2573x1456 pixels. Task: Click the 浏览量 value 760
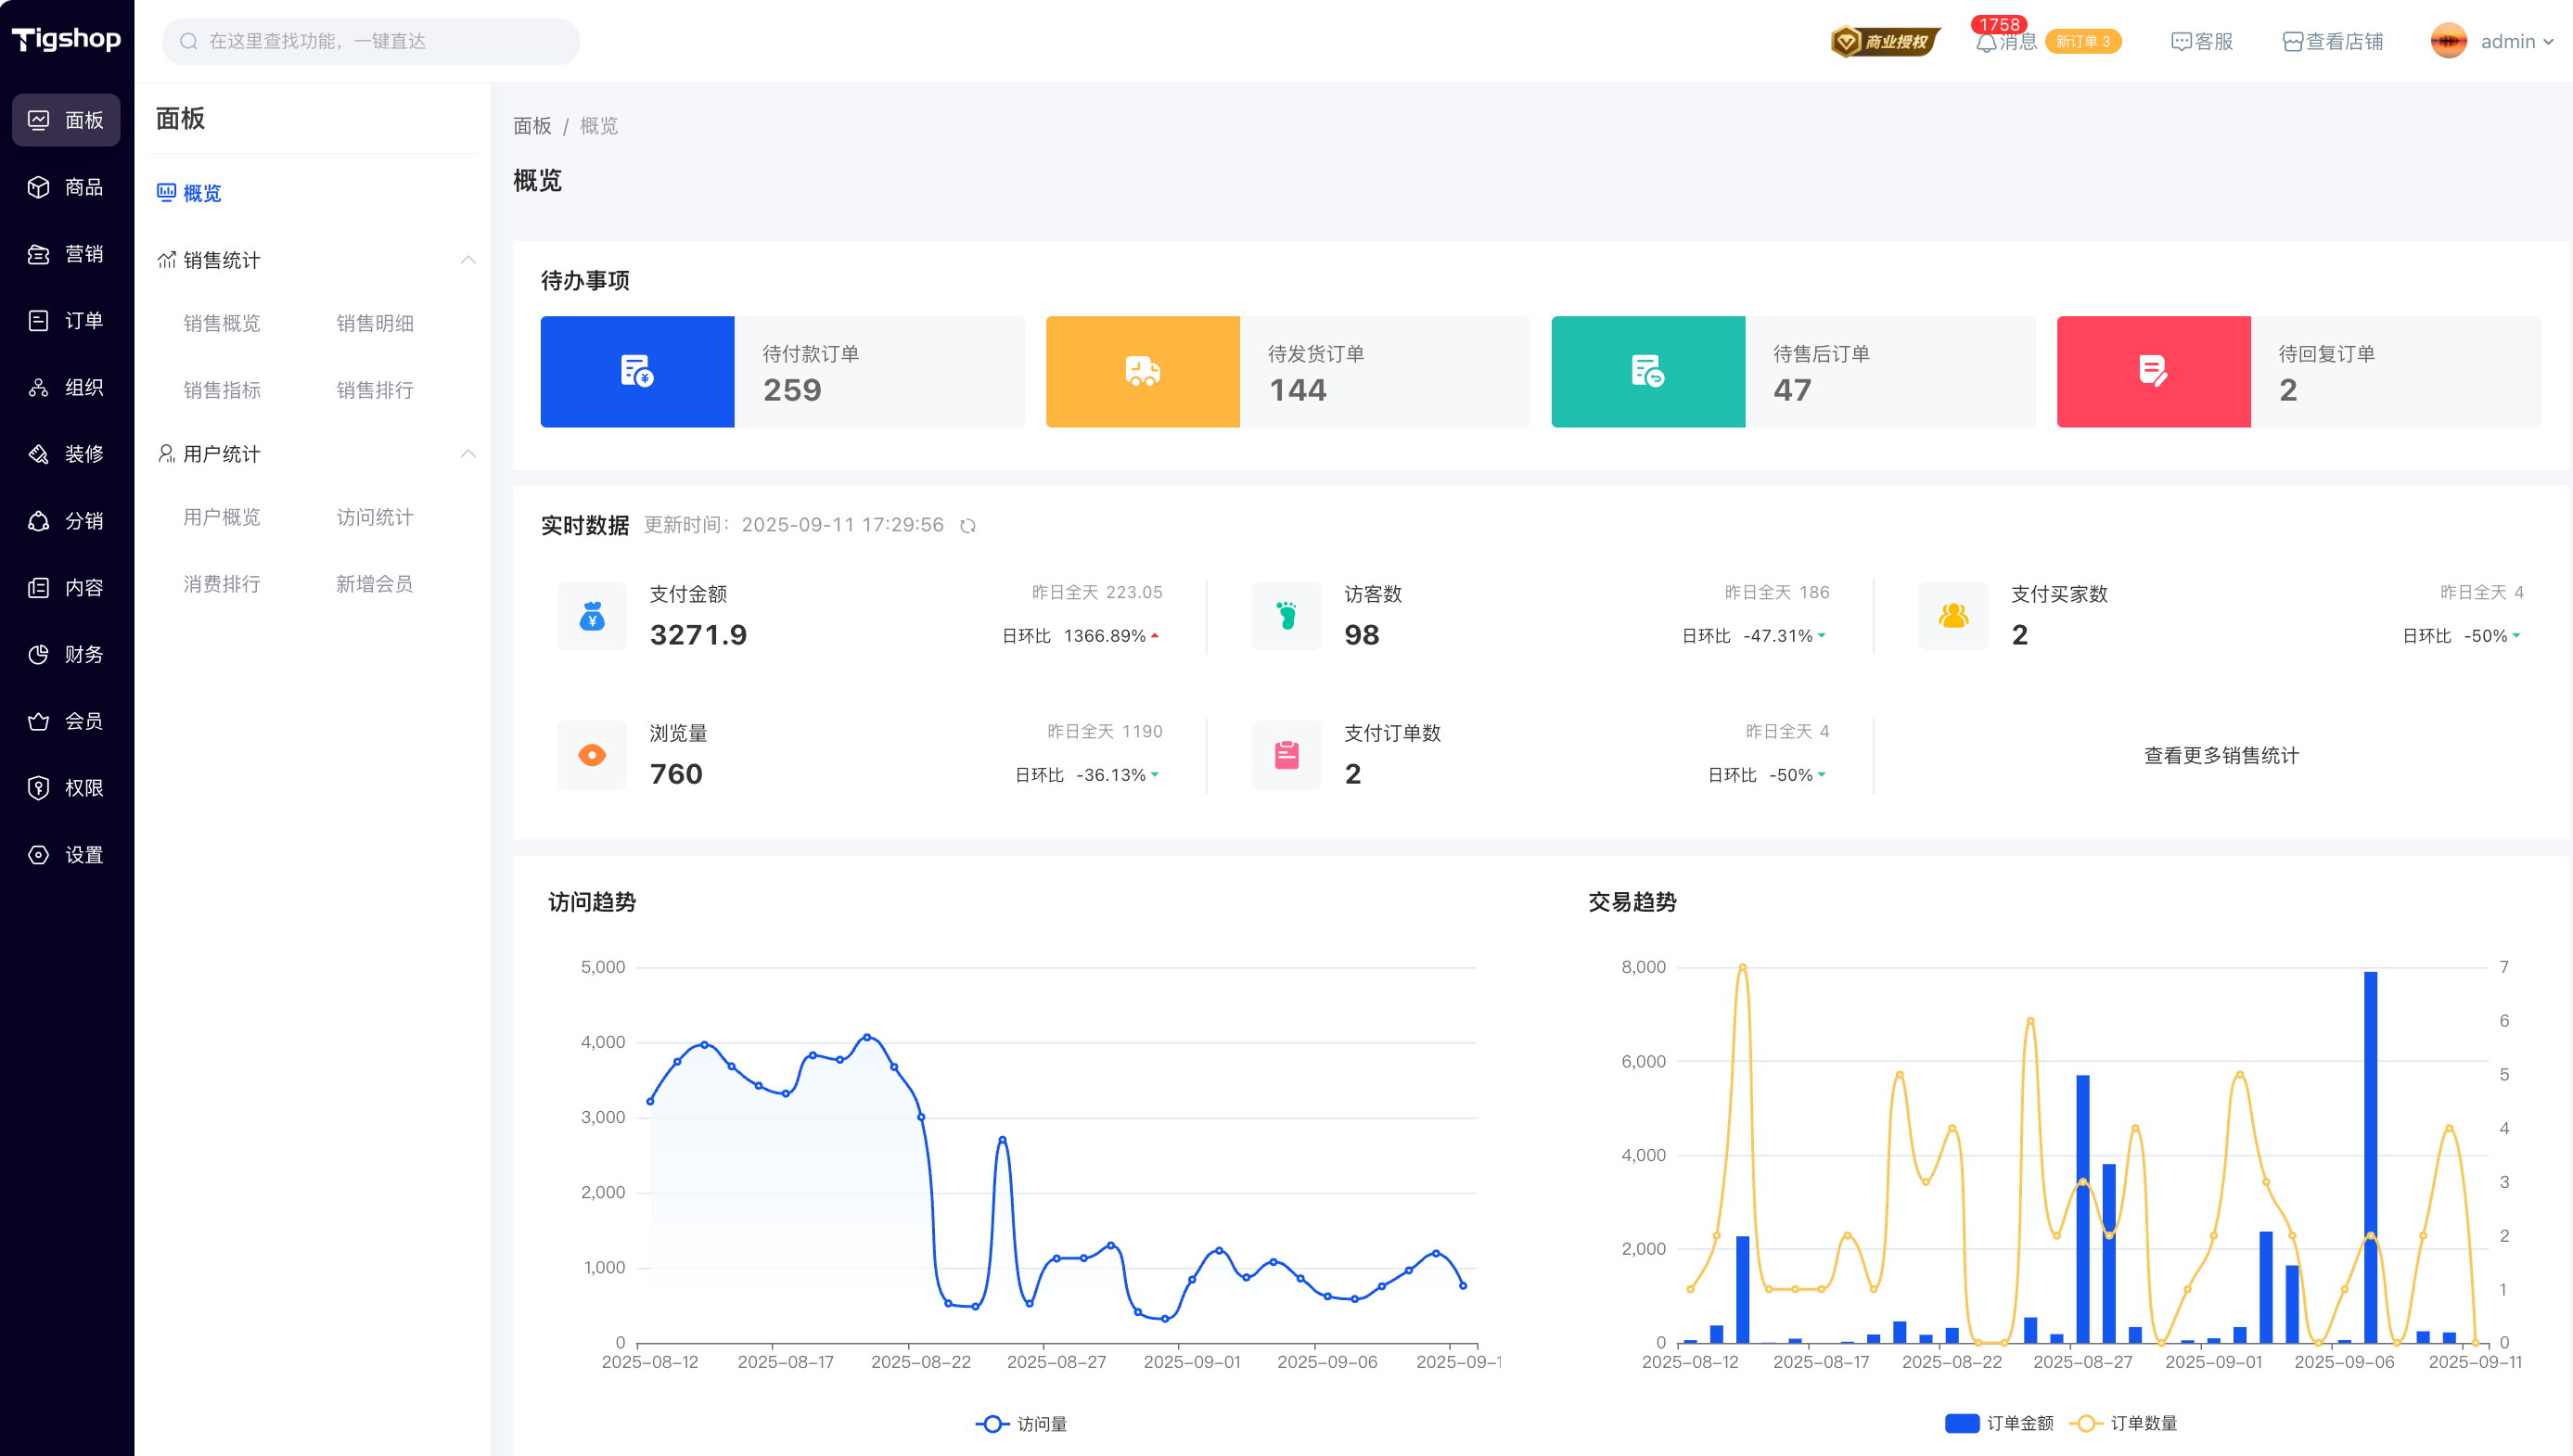pyautogui.click(x=676, y=774)
